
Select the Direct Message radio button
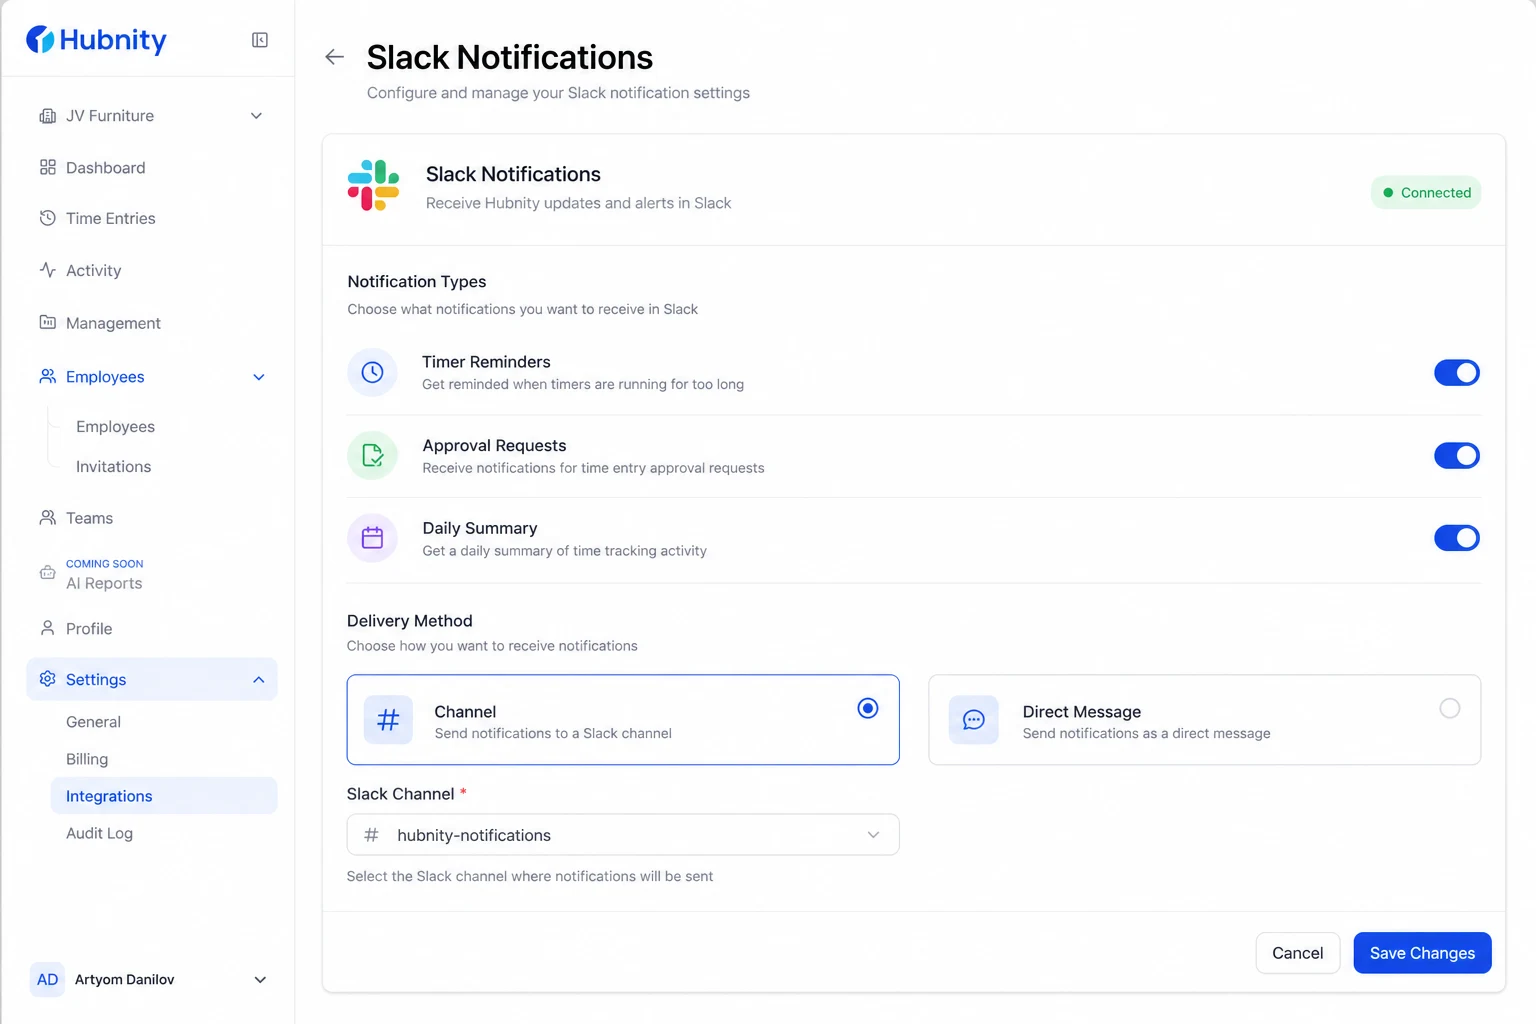pyautogui.click(x=1449, y=708)
